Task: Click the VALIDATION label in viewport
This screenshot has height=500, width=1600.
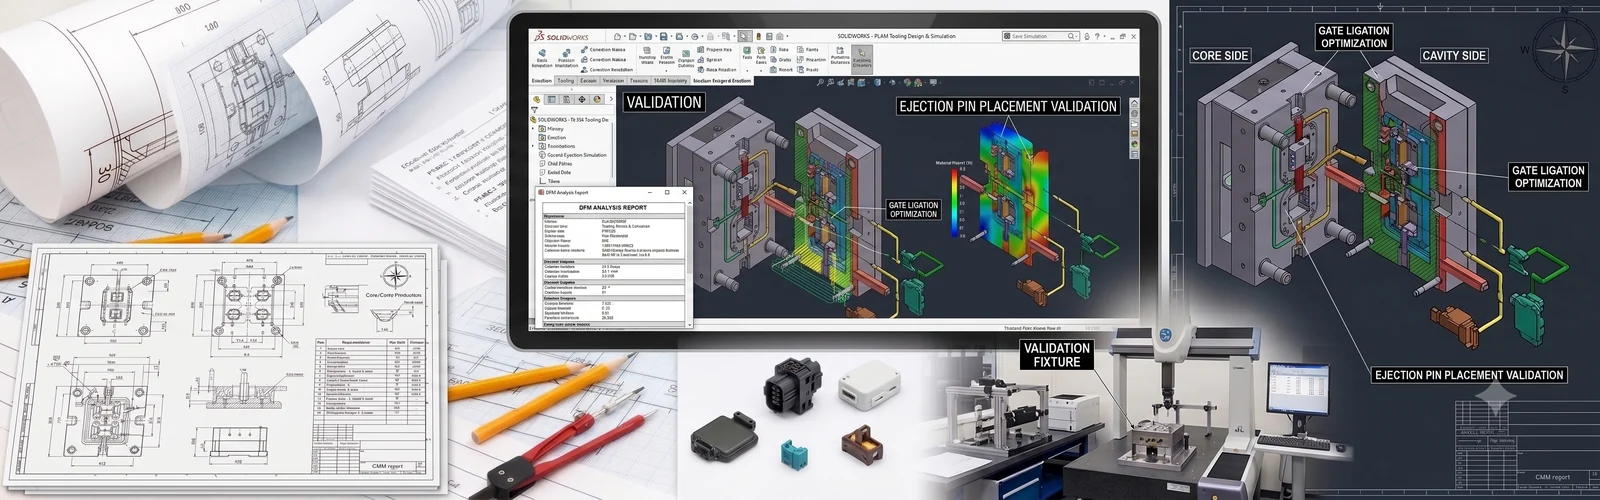Action: coord(664,102)
